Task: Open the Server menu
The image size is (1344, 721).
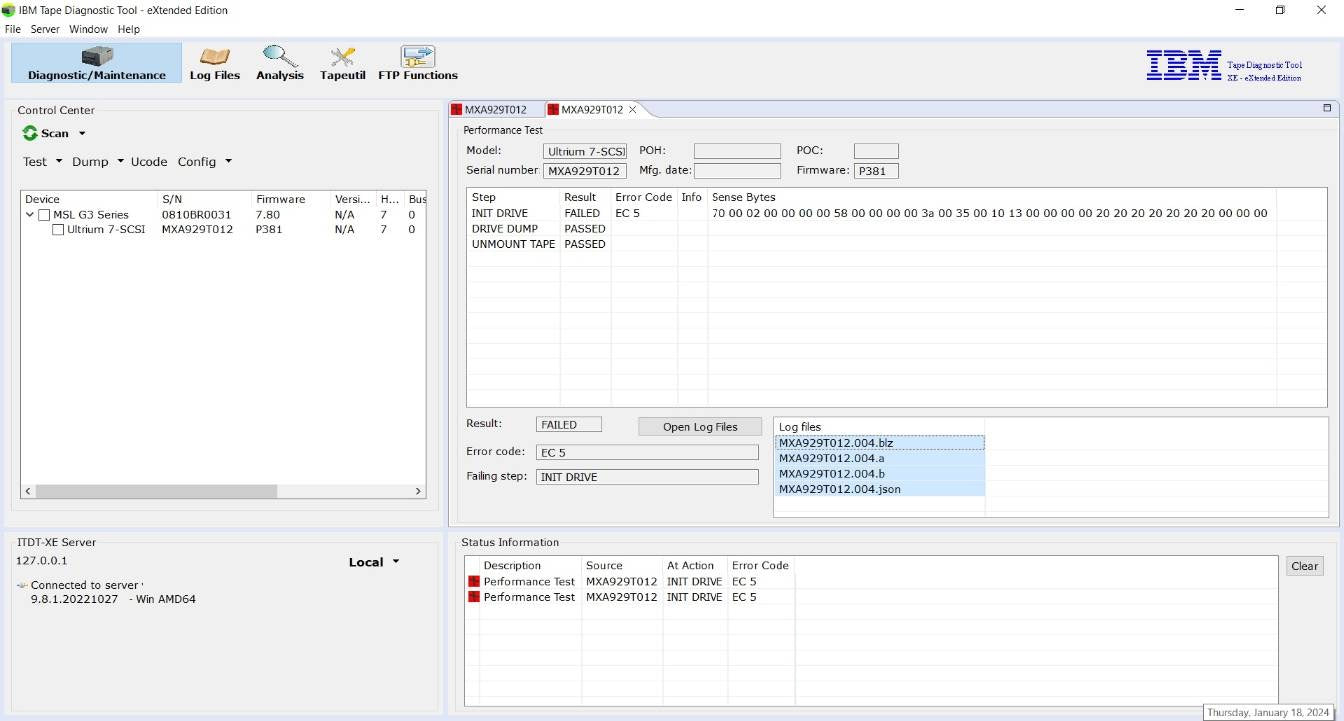Action: point(45,29)
